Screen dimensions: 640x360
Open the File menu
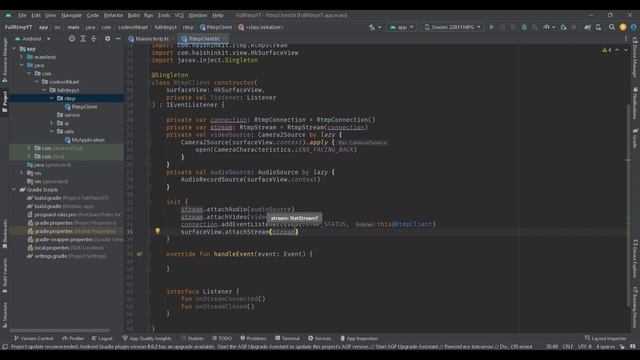[22, 15]
